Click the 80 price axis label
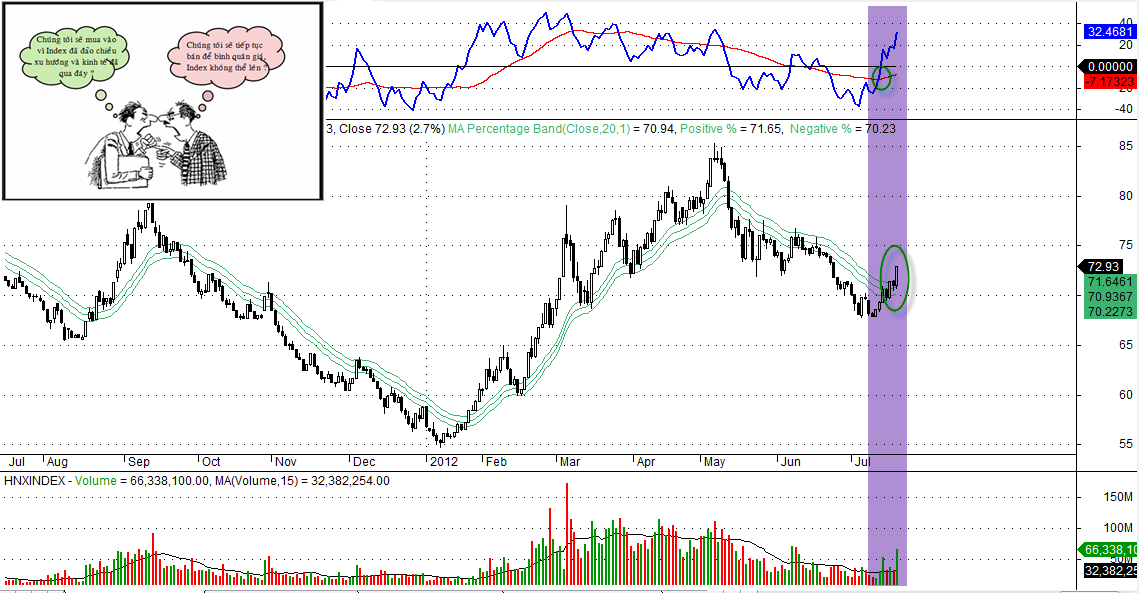The width and height of the screenshot is (1139, 593). coord(1125,195)
